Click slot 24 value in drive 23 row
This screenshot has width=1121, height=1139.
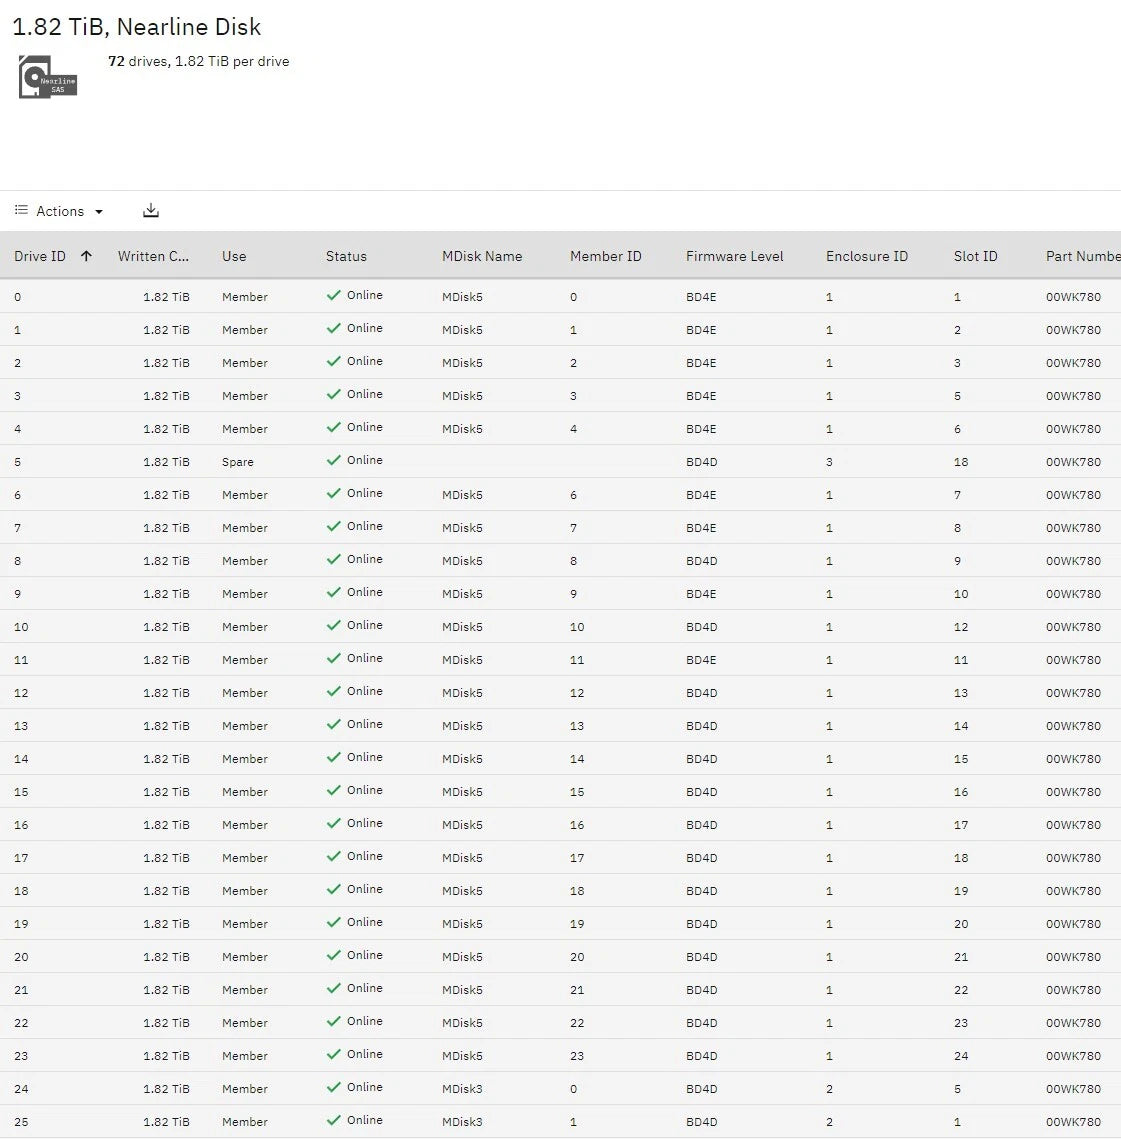[960, 1055]
